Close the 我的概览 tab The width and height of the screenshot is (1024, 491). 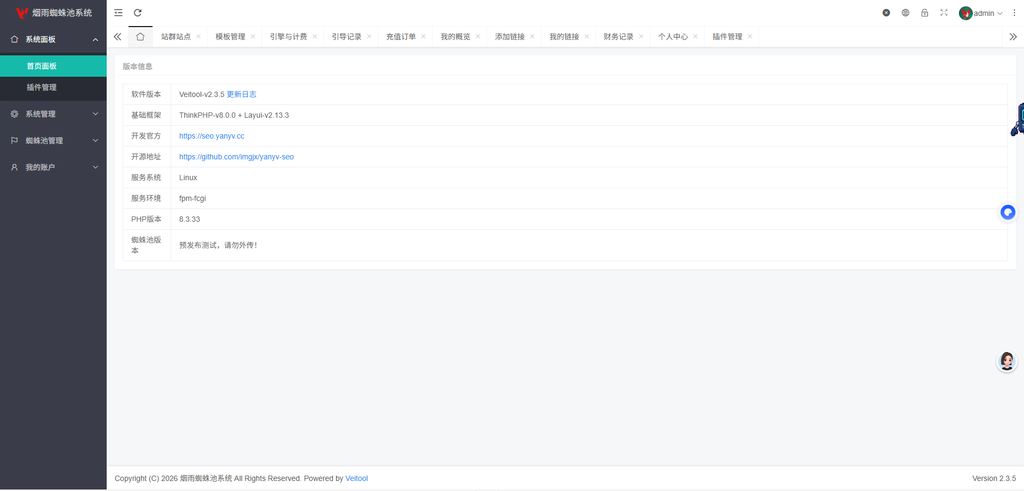[x=477, y=37]
